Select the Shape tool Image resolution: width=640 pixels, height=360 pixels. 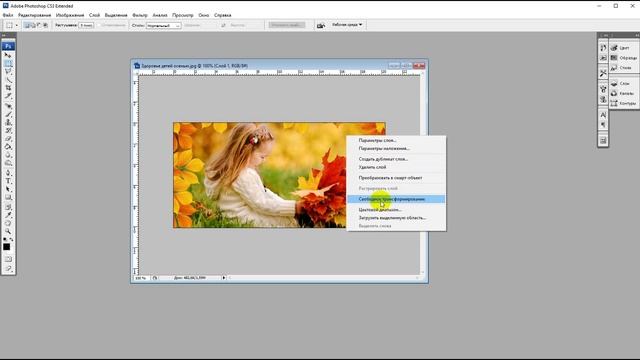point(8,197)
